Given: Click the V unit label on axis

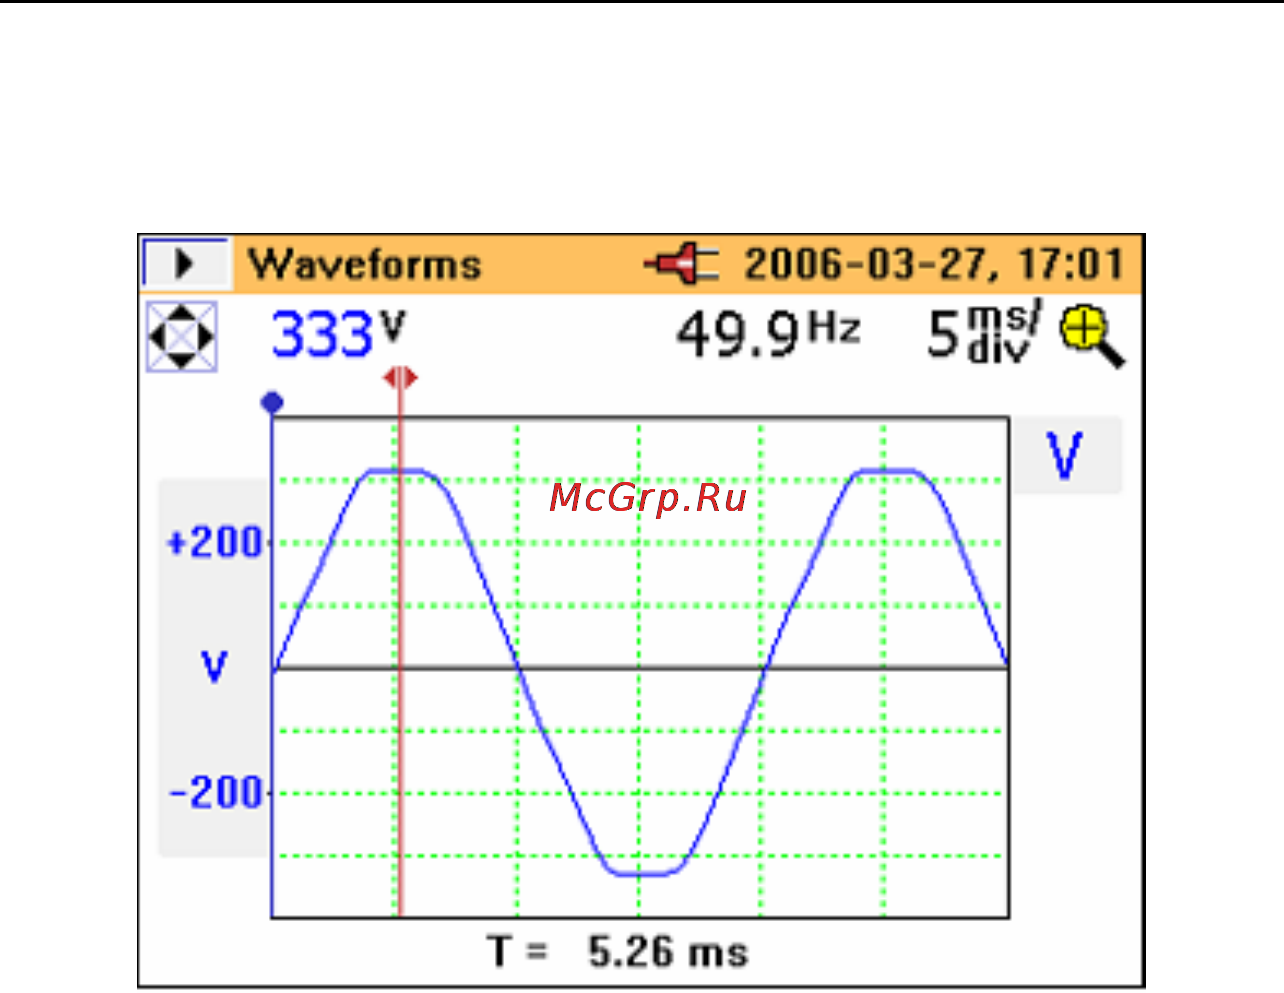Looking at the screenshot, I should (214, 665).
